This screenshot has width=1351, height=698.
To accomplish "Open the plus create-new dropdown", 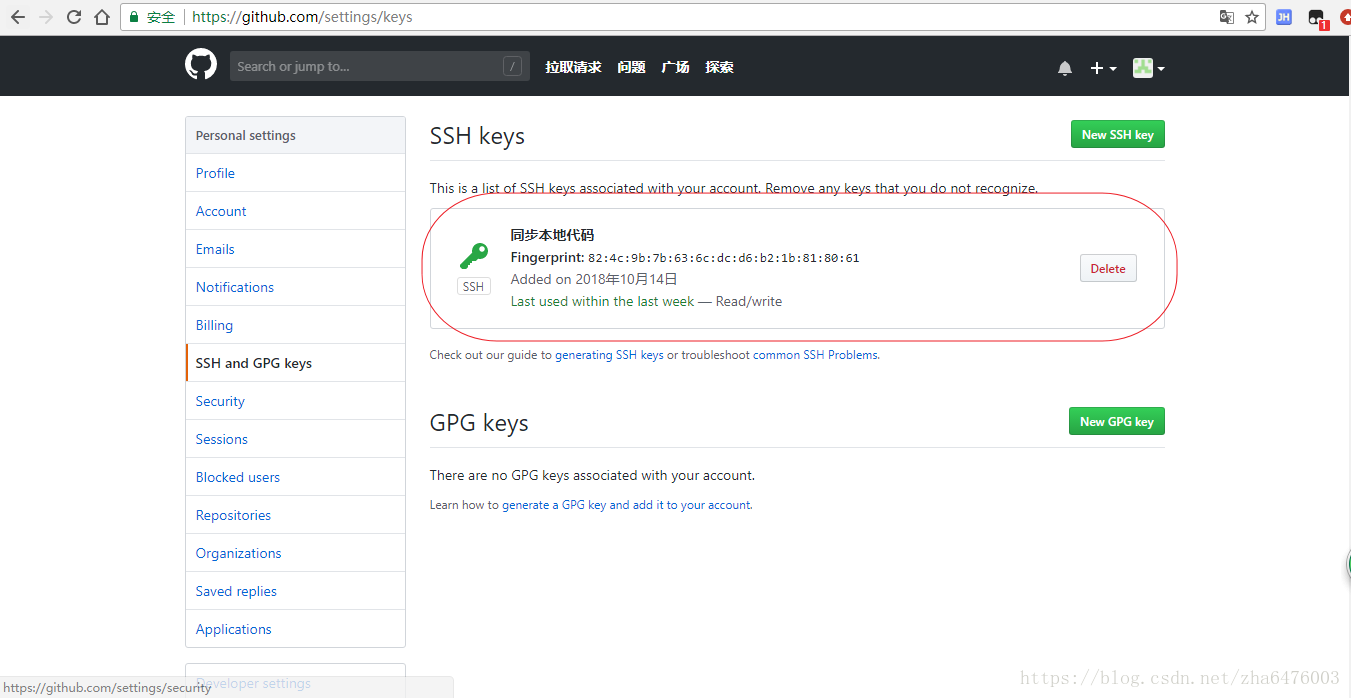I will point(1103,68).
